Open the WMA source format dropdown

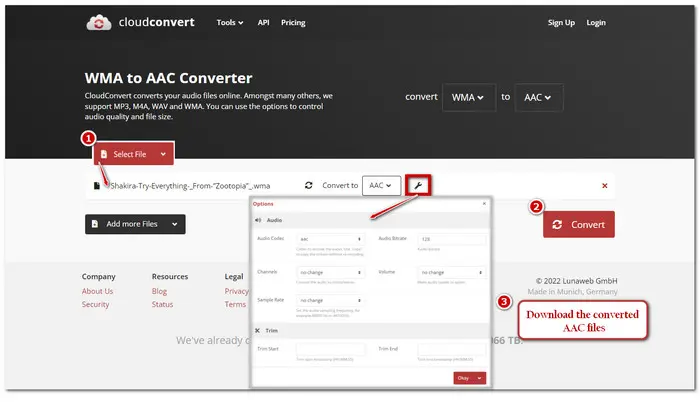click(468, 97)
